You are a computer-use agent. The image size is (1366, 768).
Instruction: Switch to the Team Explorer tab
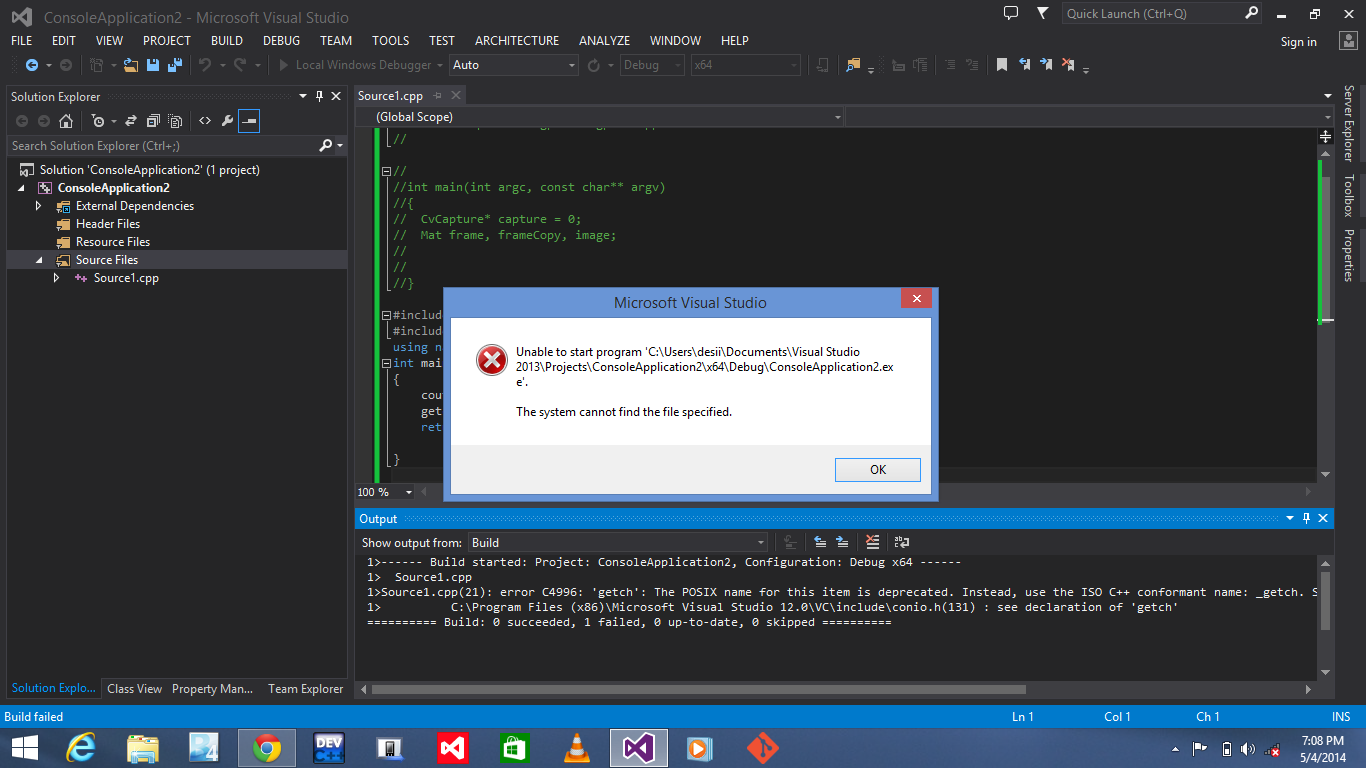[305, 689]
